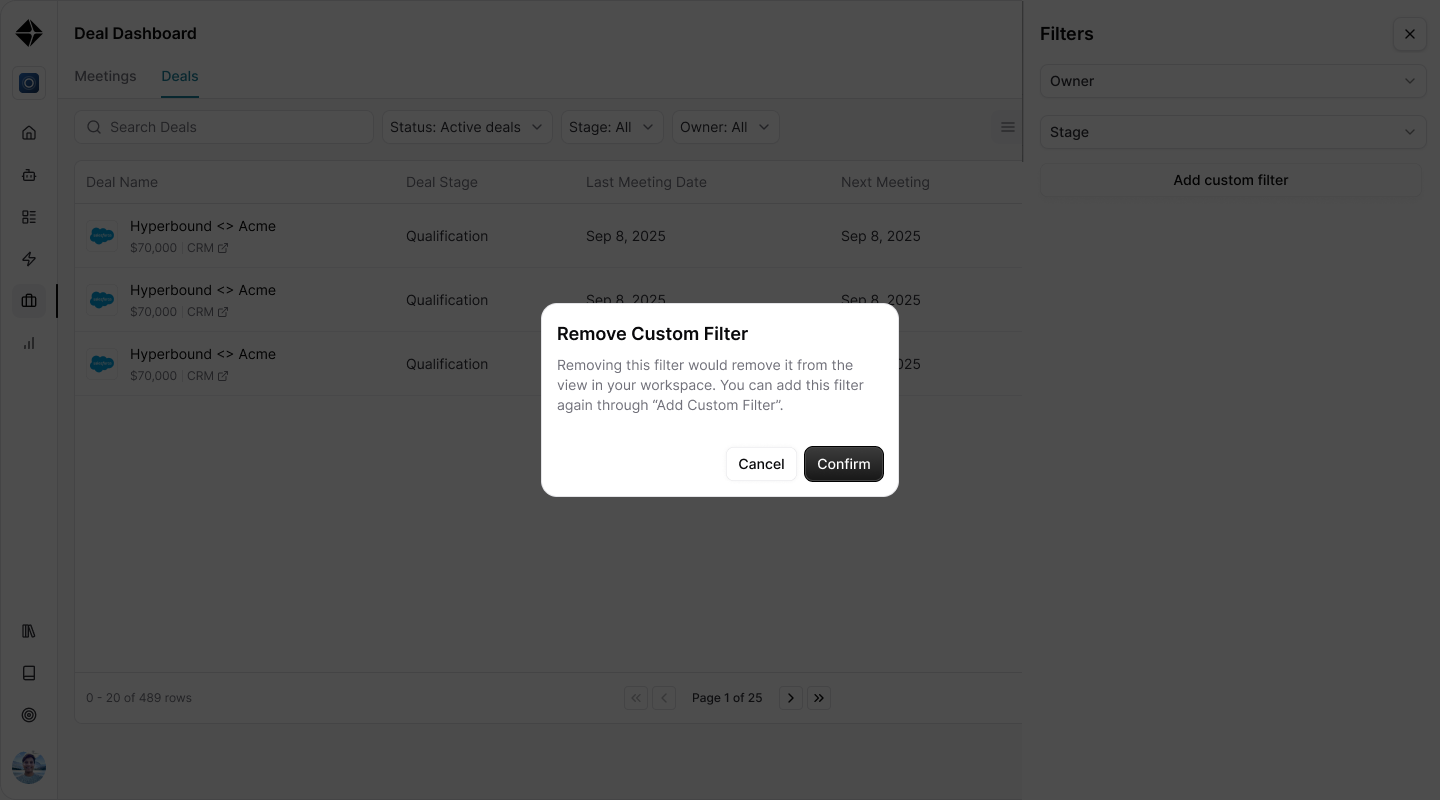Viewport: 1440px width, 800px height.
Task: Expand the Stage: All dropdown
Action: coord(612,127)
